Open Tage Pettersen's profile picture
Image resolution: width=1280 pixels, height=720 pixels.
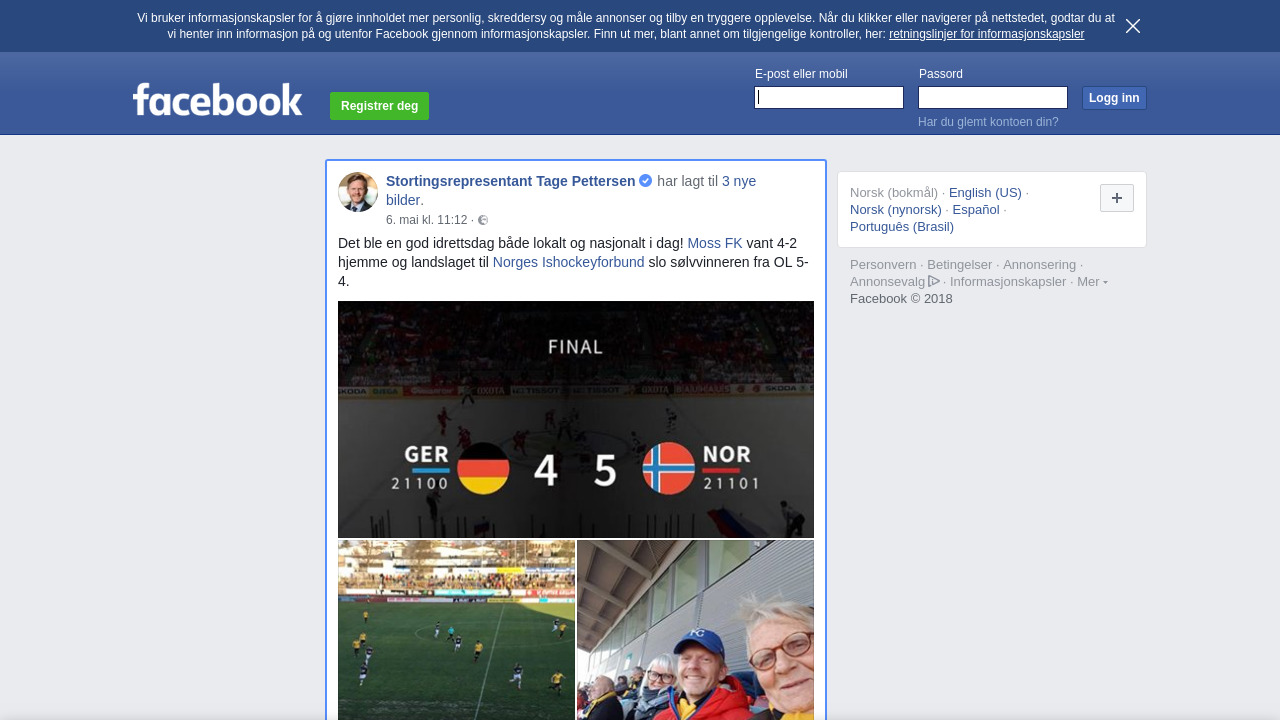[358, 192]
